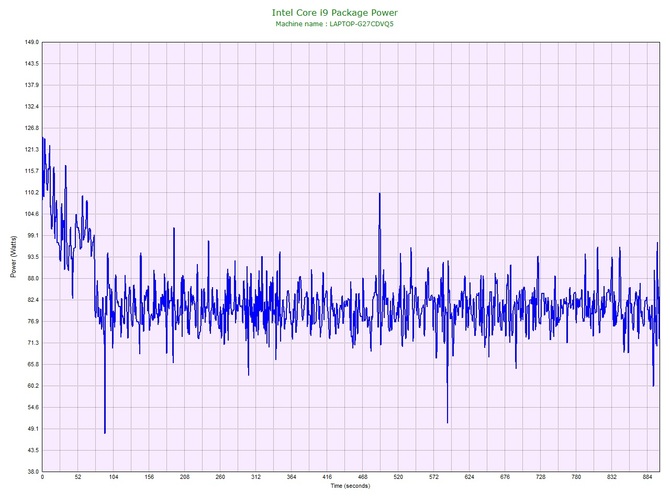Click the 312 seconds x-axis tick label
This screenshot has height=503, width=670.
point(256,477)
